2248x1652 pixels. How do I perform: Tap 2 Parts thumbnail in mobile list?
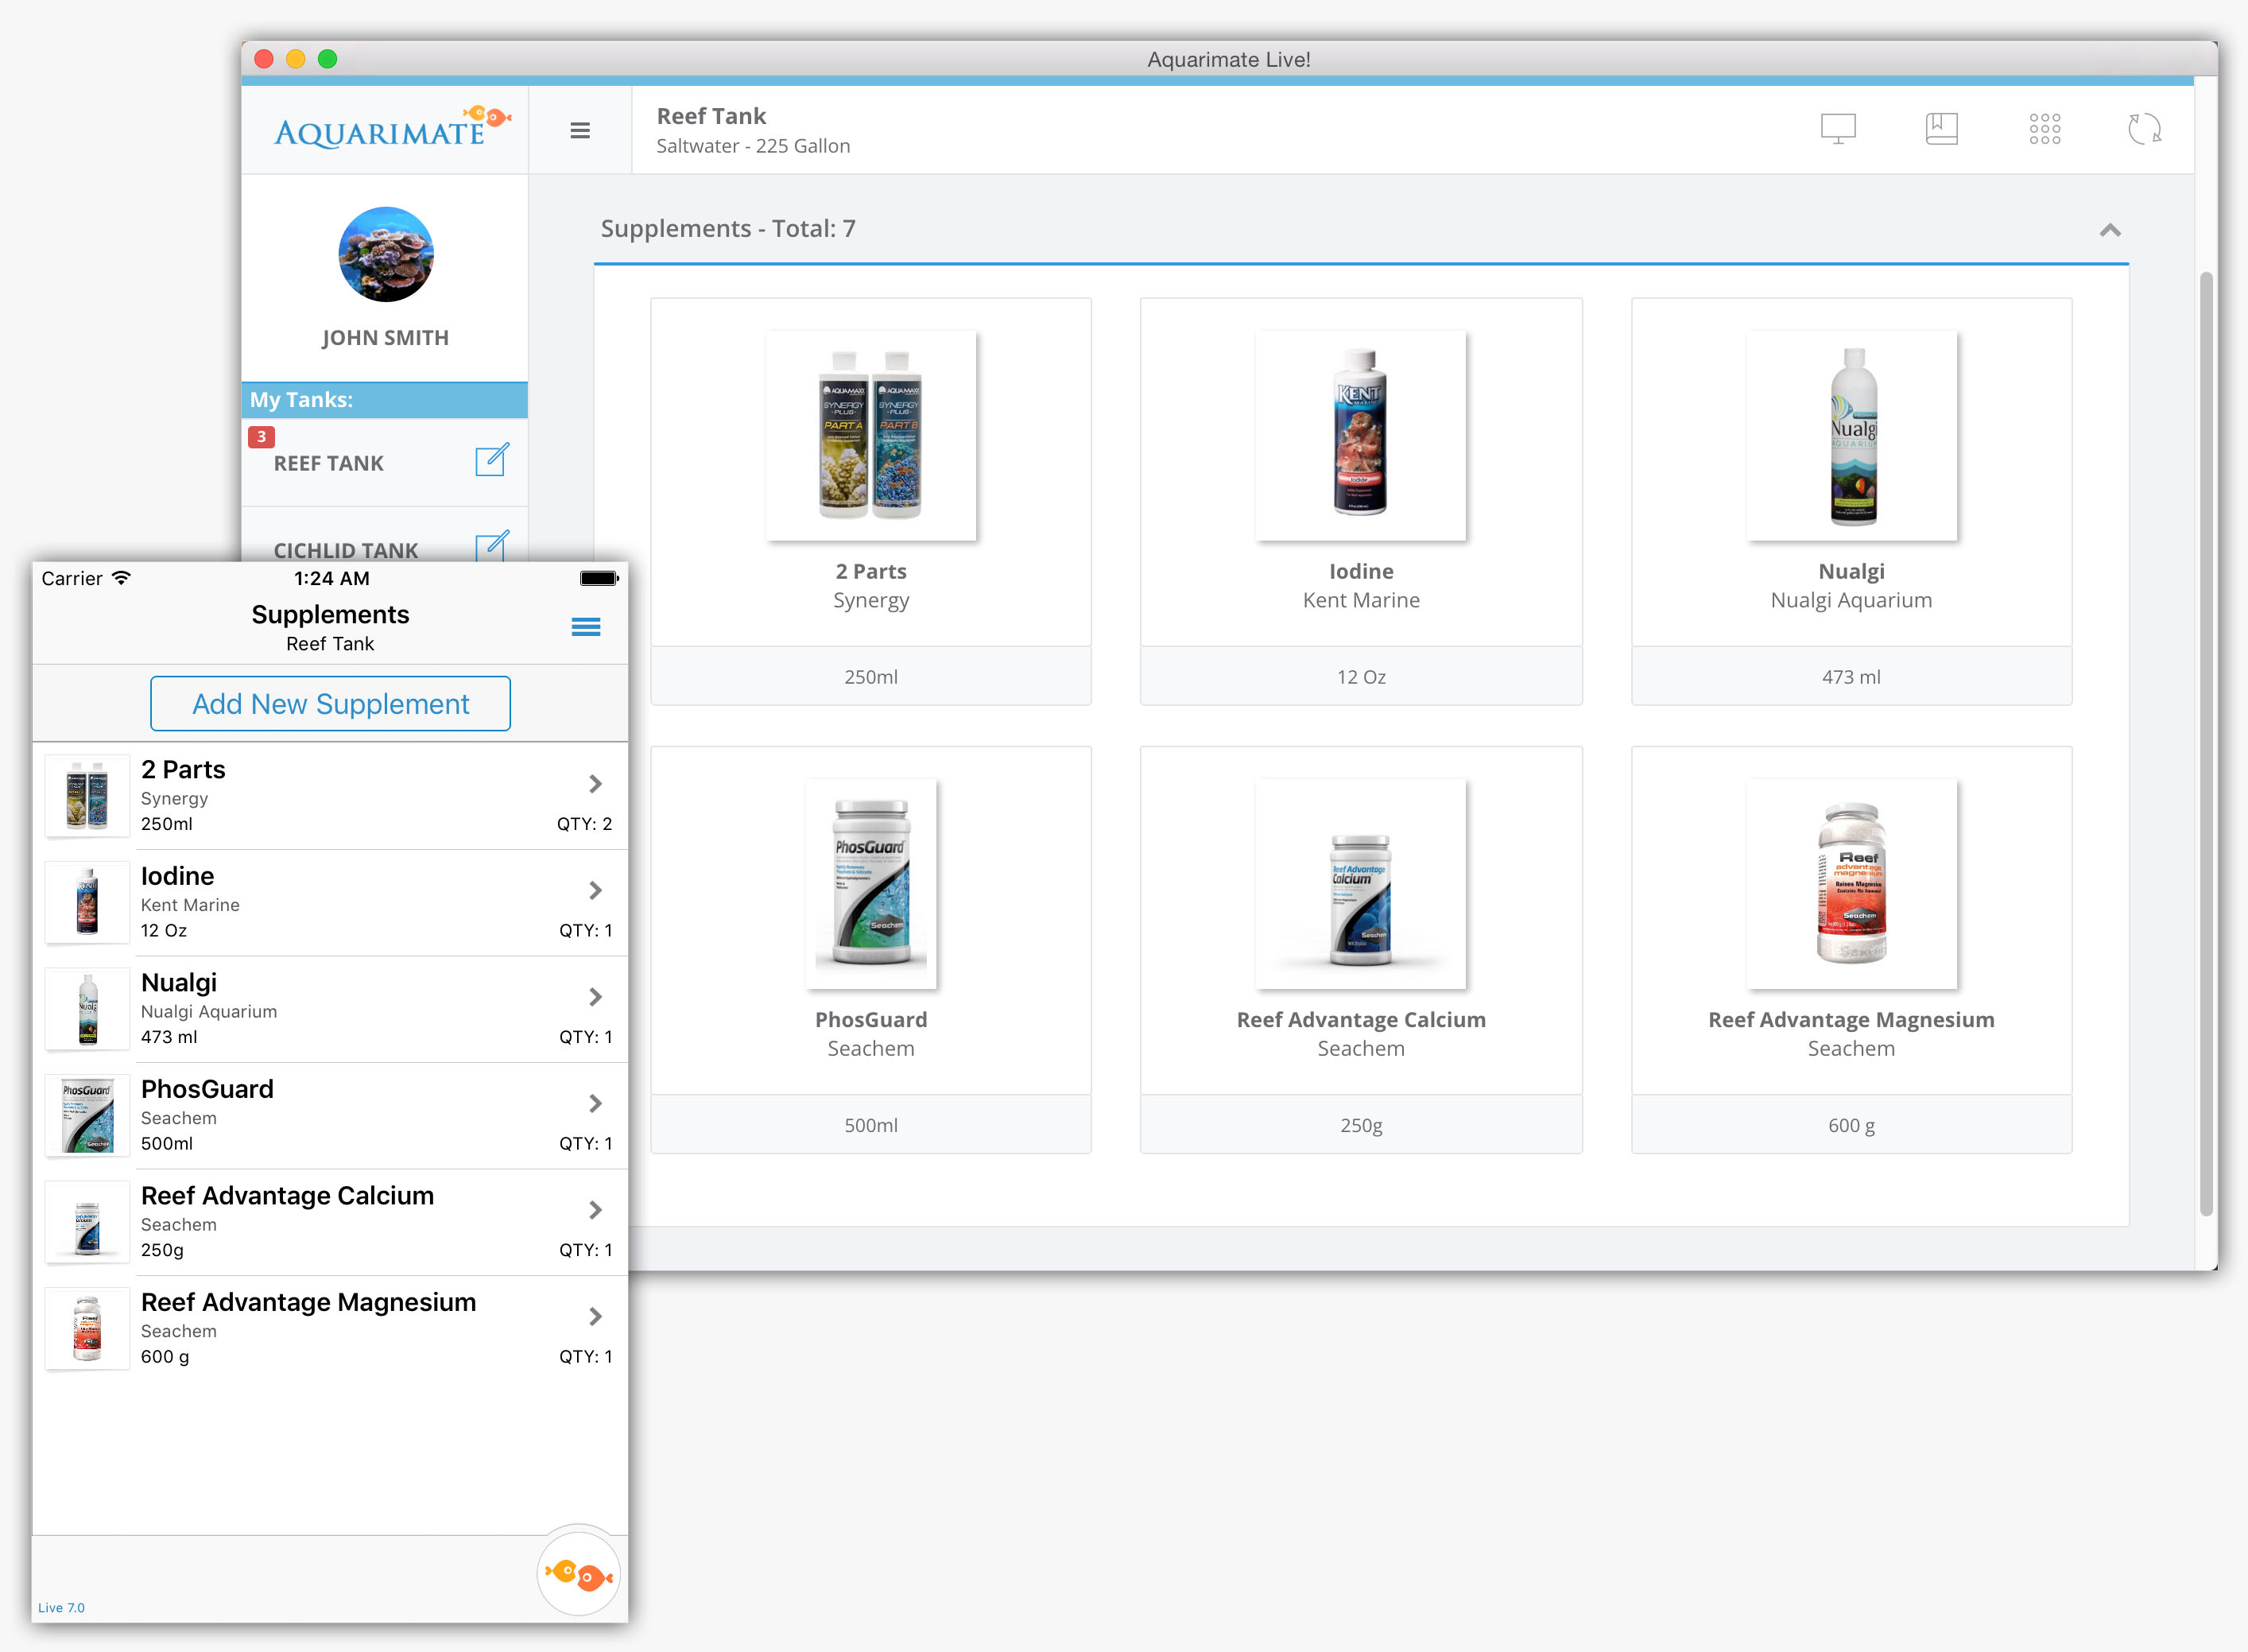tap(88, 796)
